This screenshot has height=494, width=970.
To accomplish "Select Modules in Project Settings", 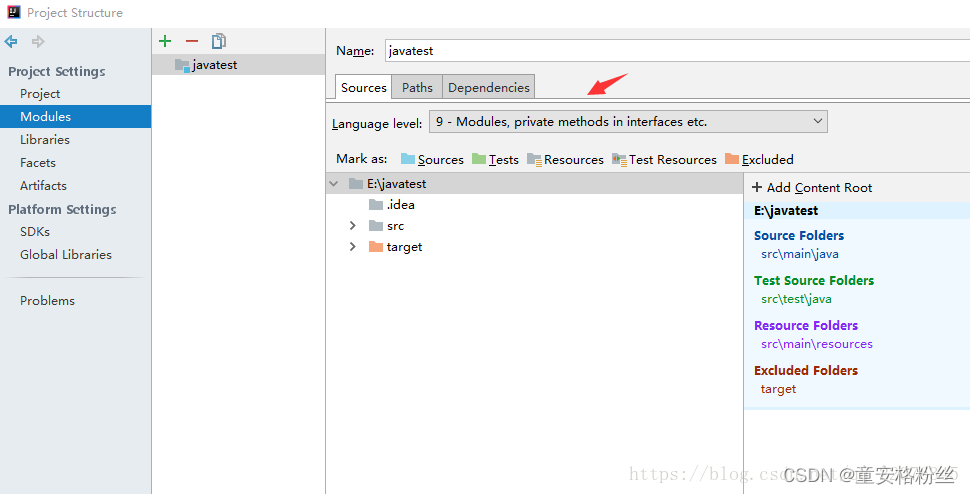I will (75, 116).
